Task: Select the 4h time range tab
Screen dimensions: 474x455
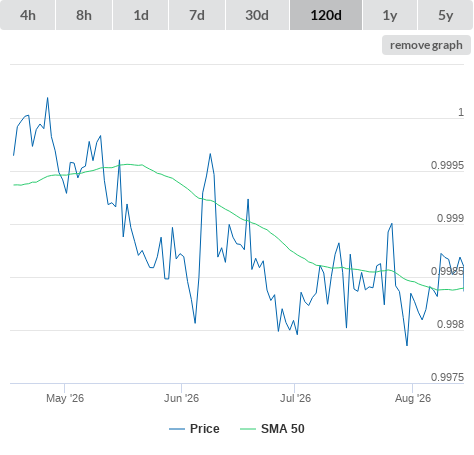Action: (28, 15)
